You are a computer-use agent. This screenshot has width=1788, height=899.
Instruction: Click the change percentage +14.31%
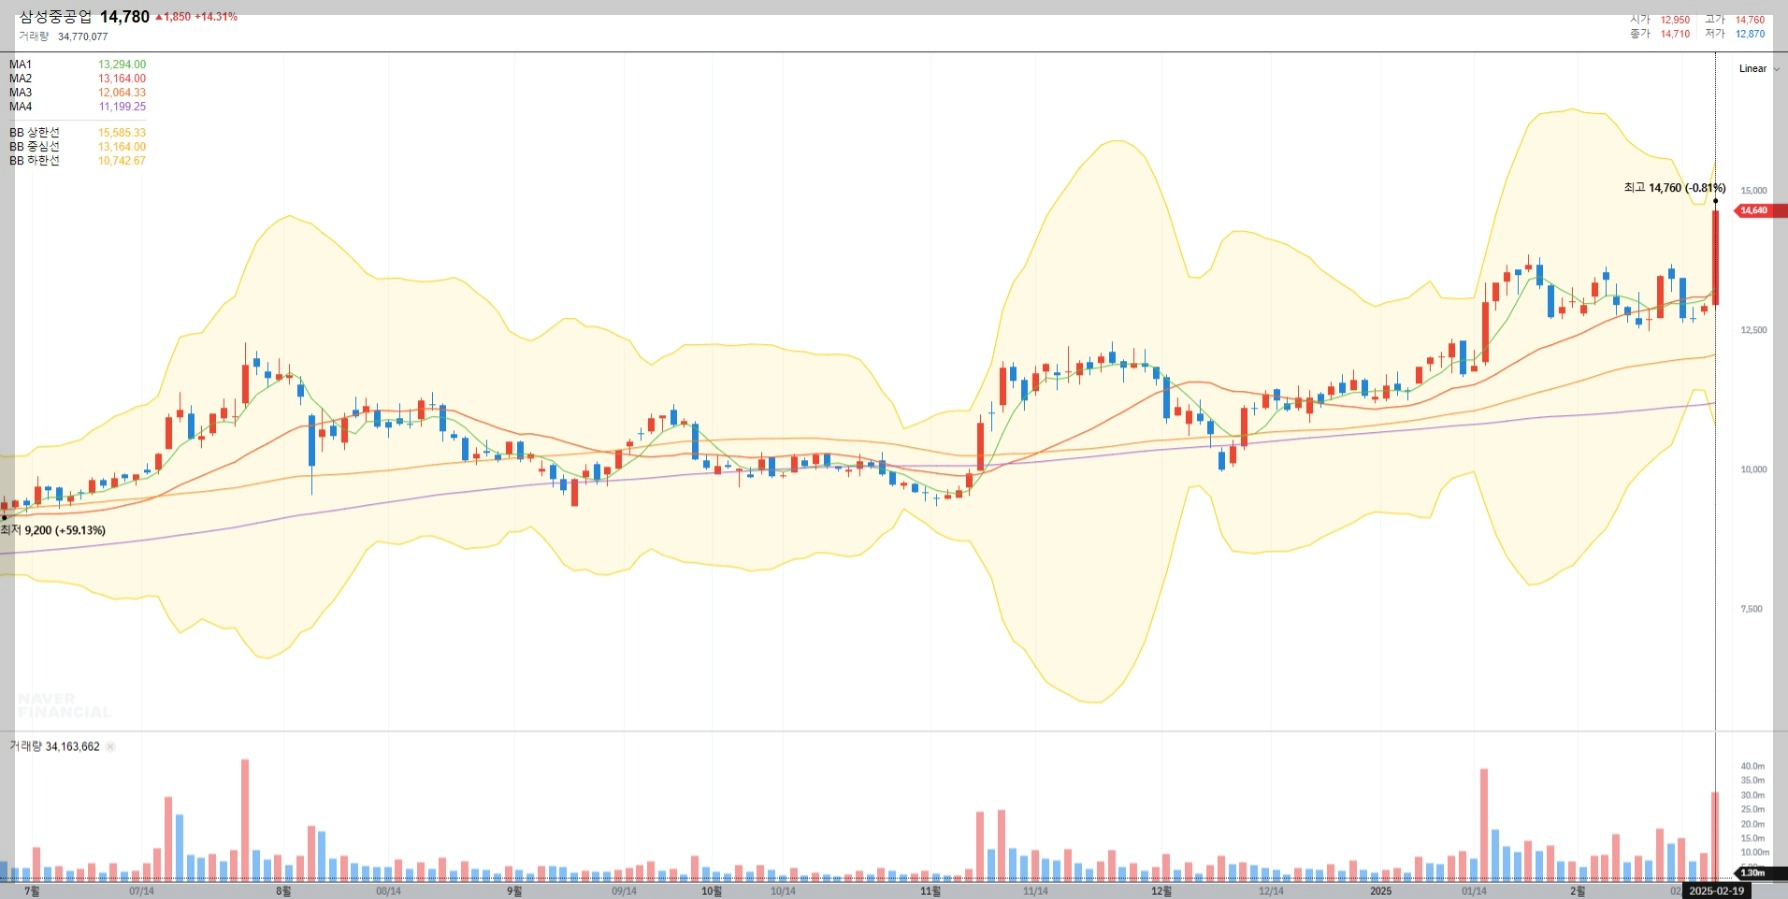(x=216, y=17)
